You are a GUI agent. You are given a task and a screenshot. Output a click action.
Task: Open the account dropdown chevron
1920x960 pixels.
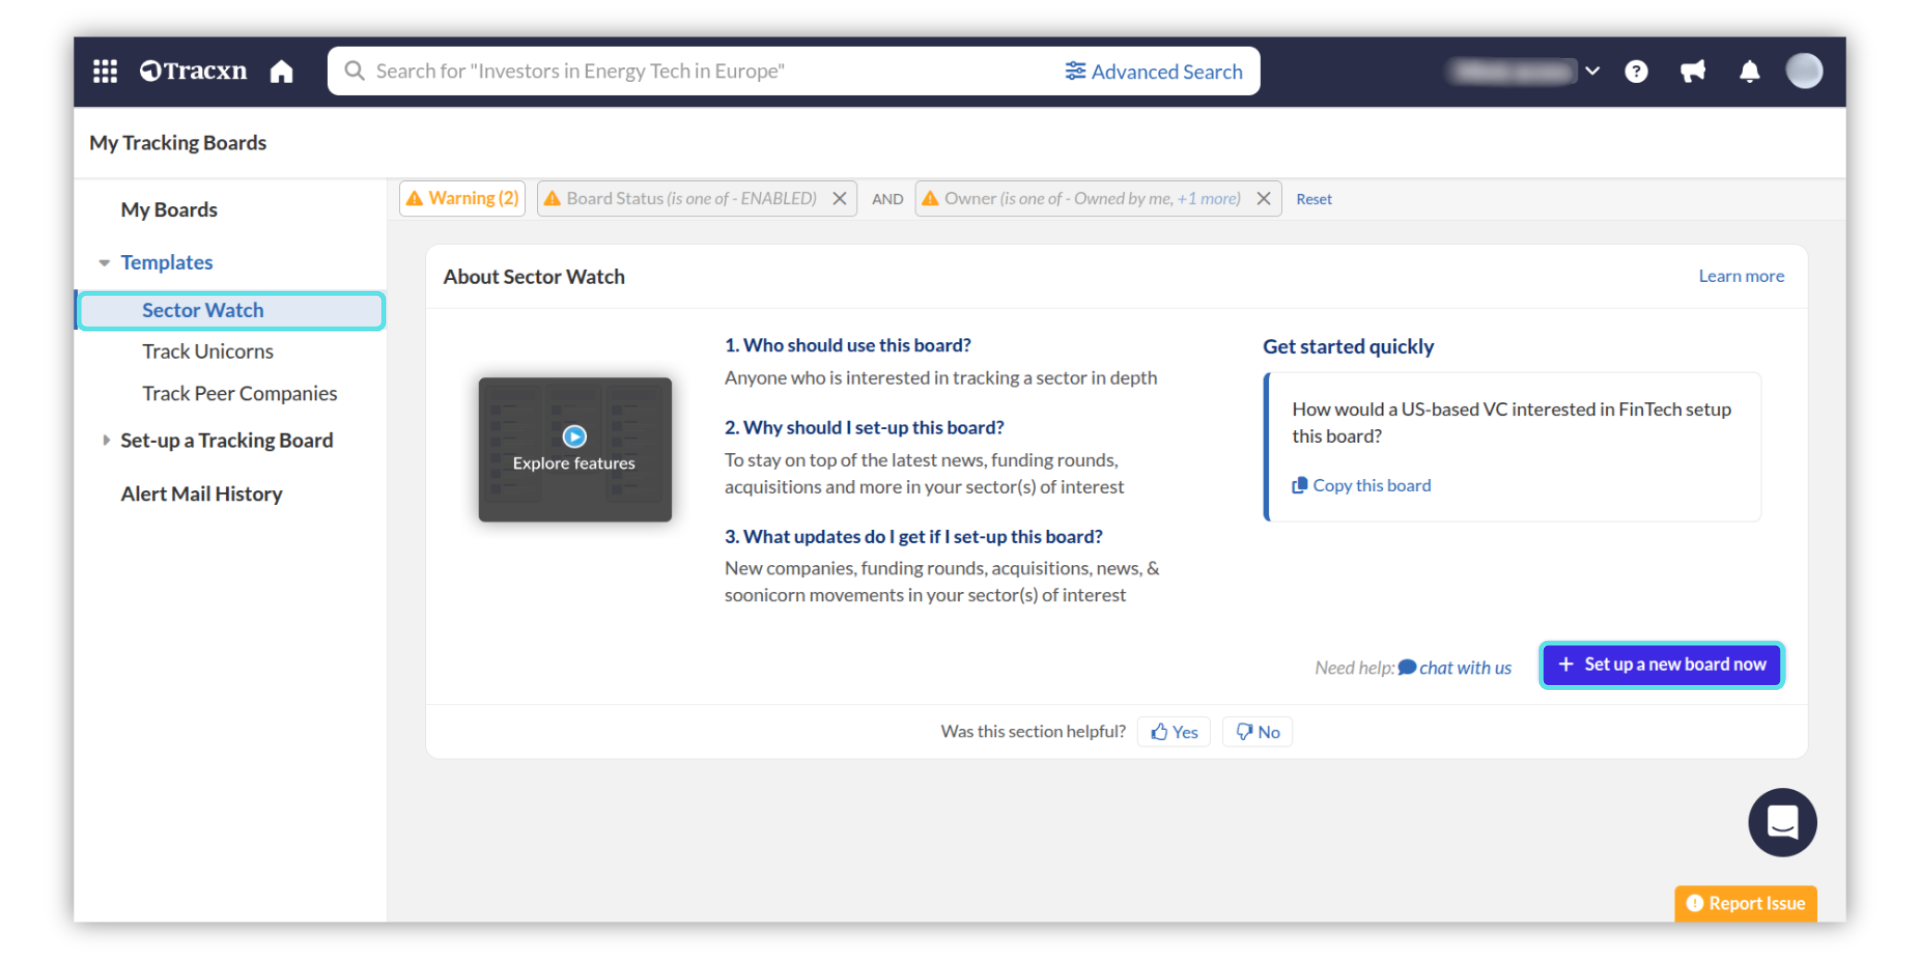point(1592,71)
